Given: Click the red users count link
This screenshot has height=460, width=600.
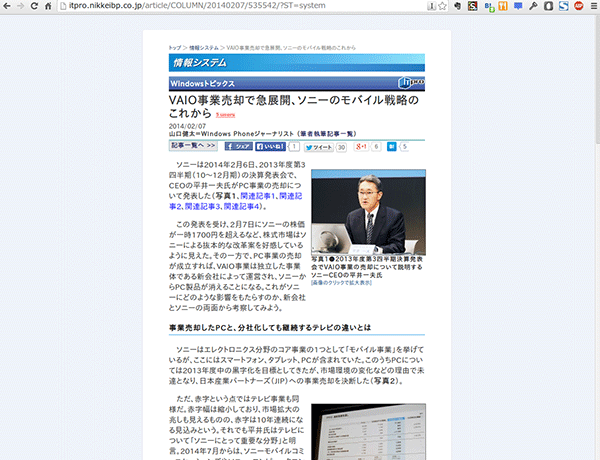Looking at the screenshot, I should [x=225, y=115].
